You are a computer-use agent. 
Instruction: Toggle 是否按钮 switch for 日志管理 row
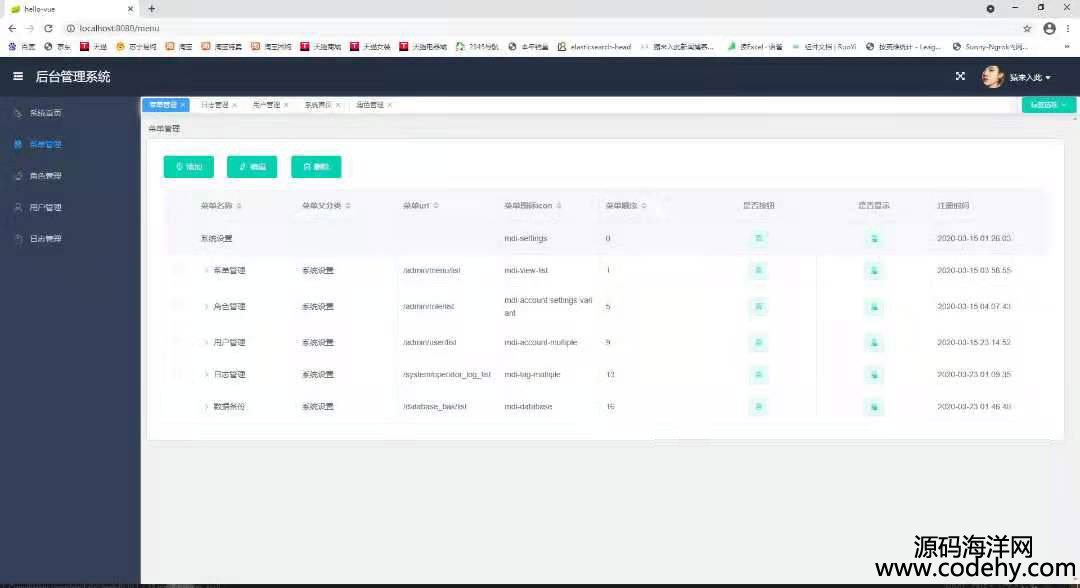coord(758,375)
